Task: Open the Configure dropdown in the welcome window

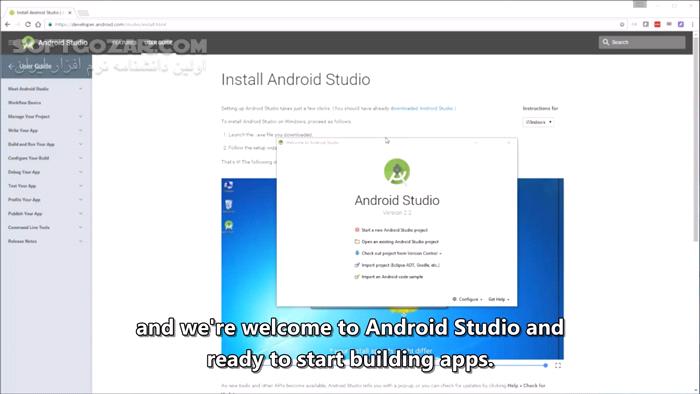Action: (x=467, y=299)
